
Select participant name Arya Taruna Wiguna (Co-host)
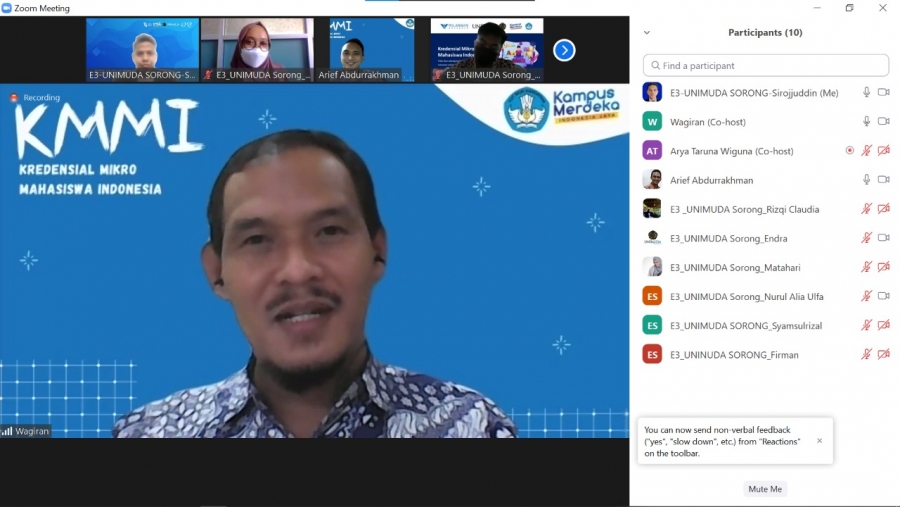[732, 151]
